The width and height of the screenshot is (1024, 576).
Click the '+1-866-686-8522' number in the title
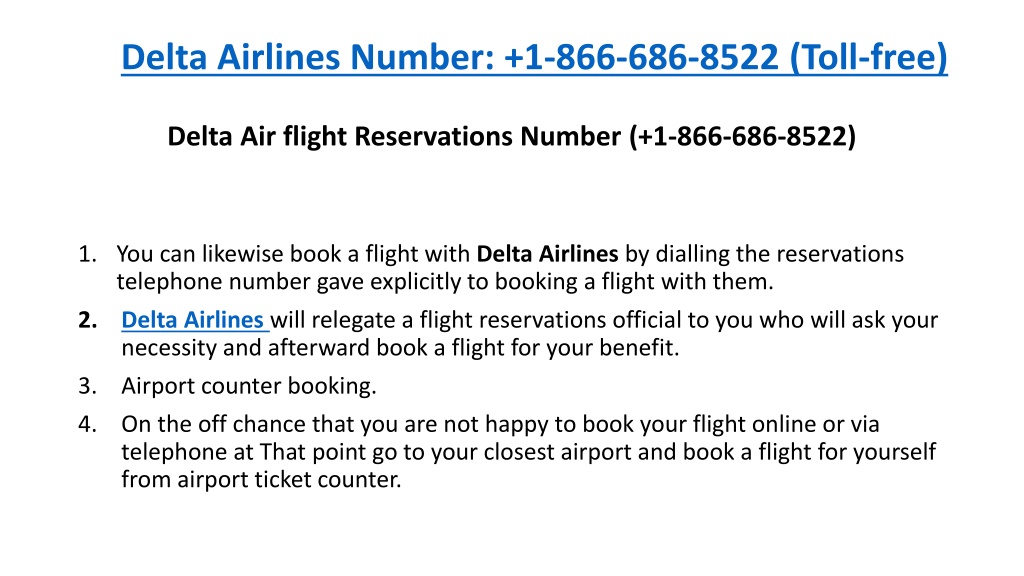click(641, 57)
